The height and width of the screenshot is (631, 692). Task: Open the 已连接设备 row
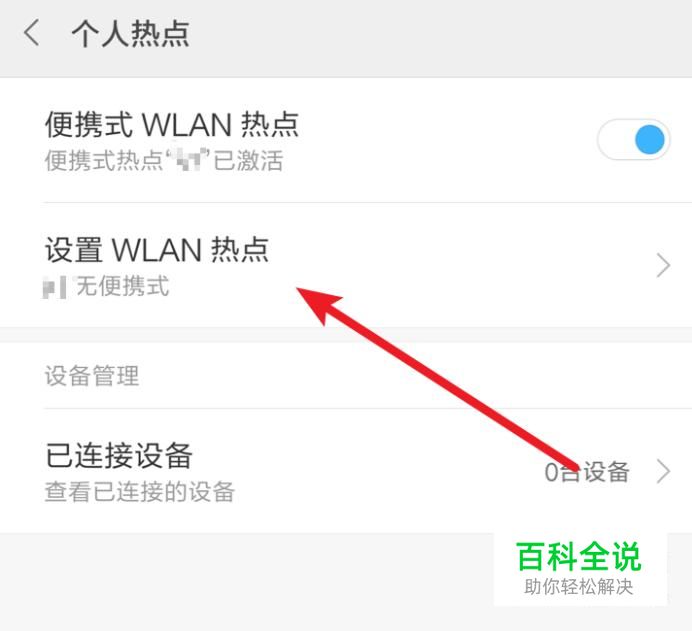tap(346, 471)
